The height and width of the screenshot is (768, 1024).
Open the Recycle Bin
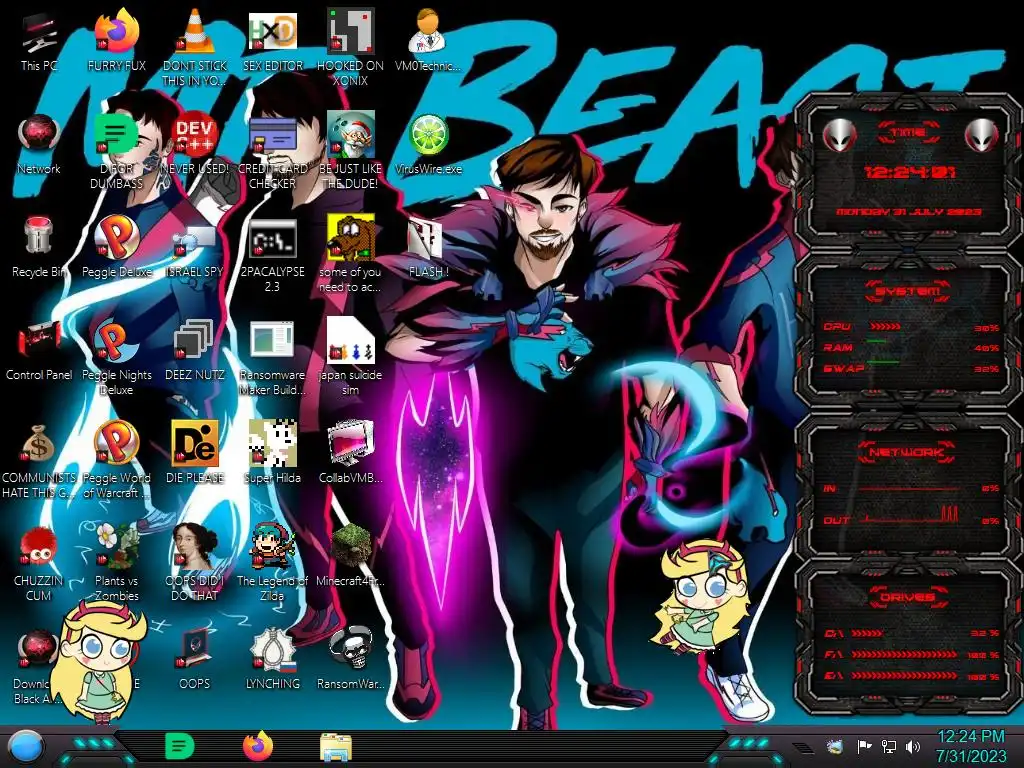[x=39, y=246]
